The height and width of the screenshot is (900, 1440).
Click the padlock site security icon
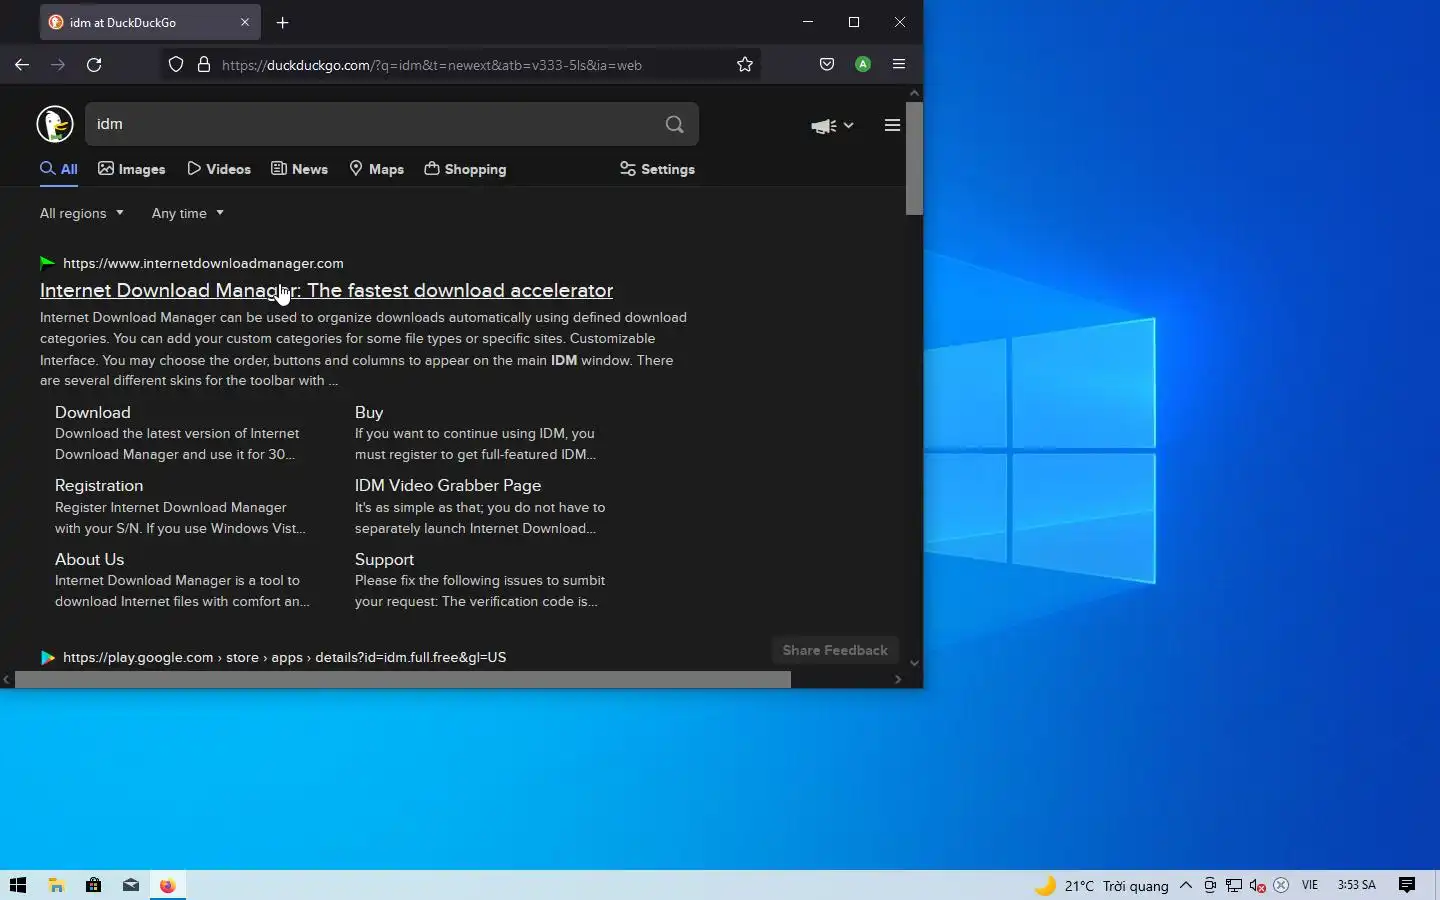(204, 65)
